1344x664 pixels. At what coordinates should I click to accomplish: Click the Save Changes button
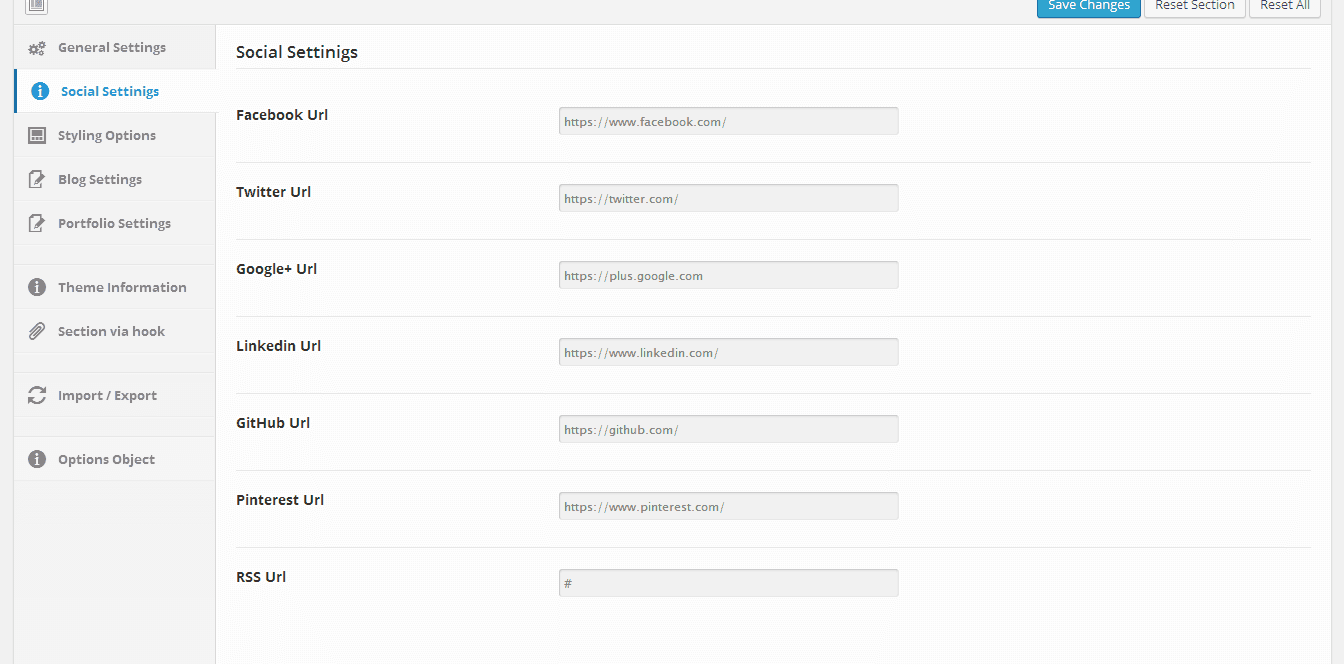pyautogui.click(x=1088, y=7)
